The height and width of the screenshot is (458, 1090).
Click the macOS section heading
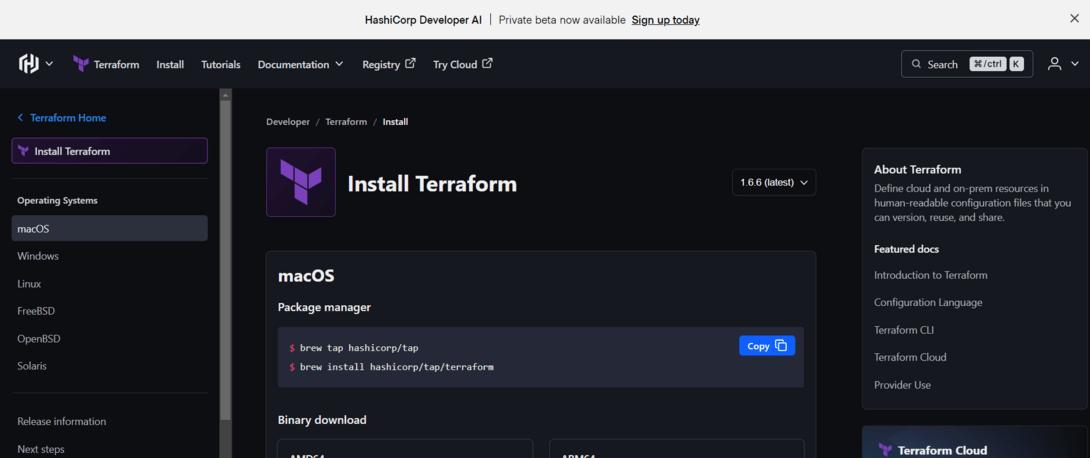307,276
